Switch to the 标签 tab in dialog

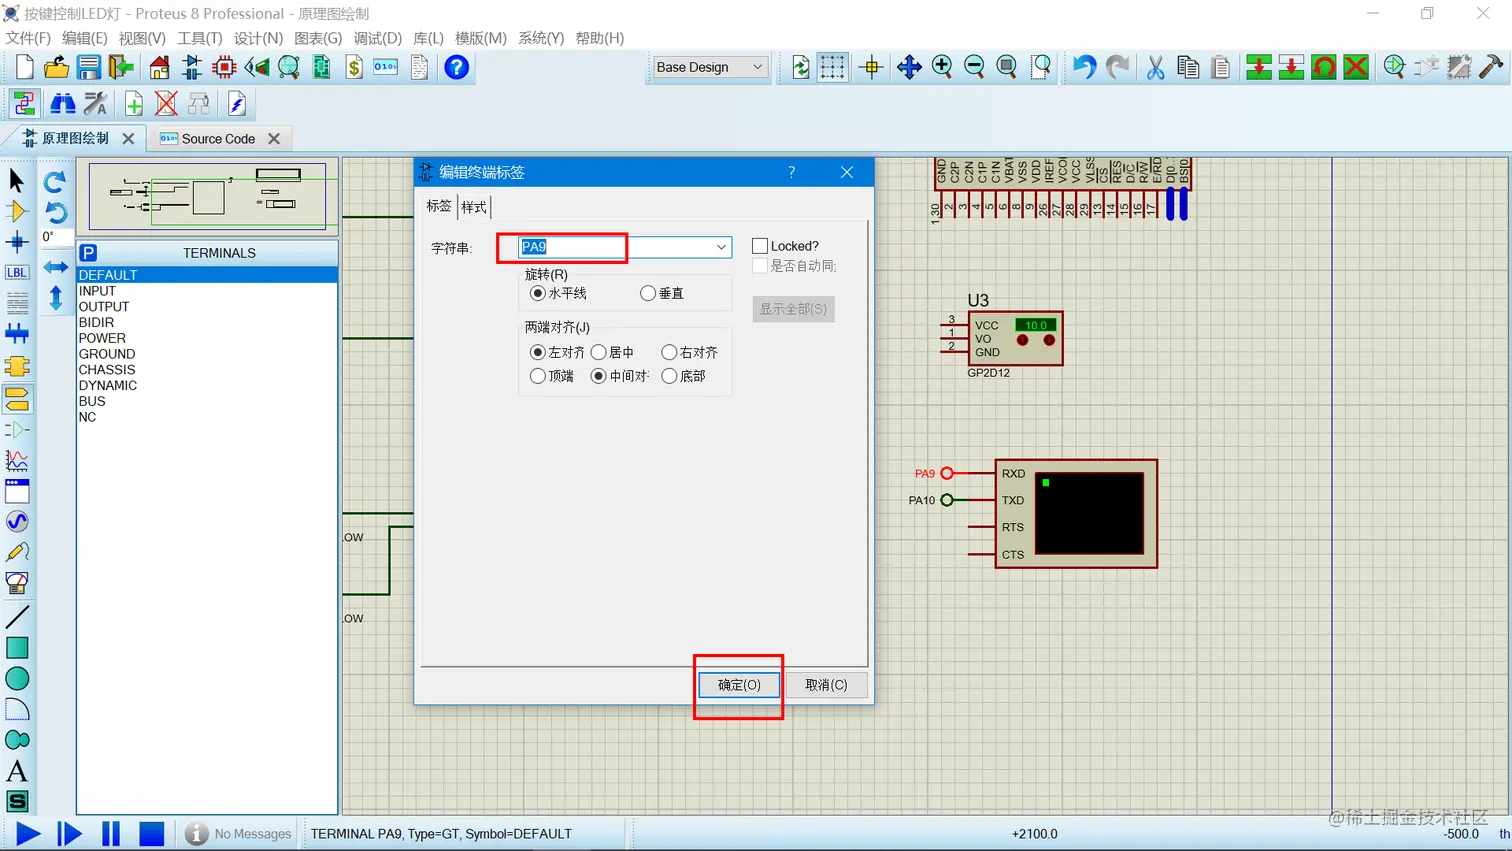click(x=439, y=206)
